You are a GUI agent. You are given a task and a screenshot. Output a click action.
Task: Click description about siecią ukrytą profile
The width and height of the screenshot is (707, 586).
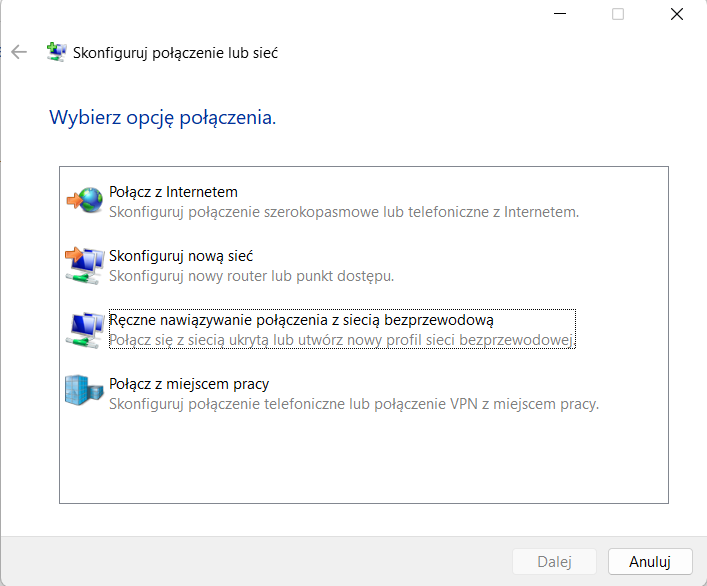coord(343,340)
